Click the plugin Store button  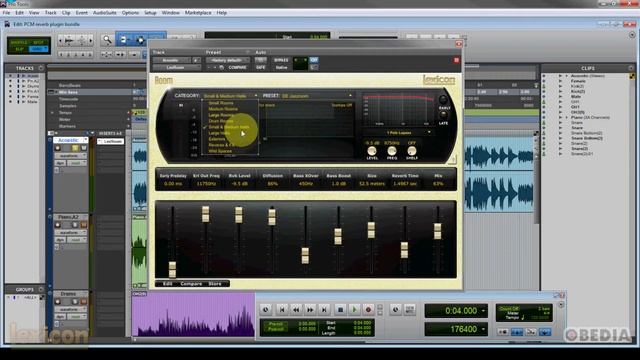click(x=215, y=283)
